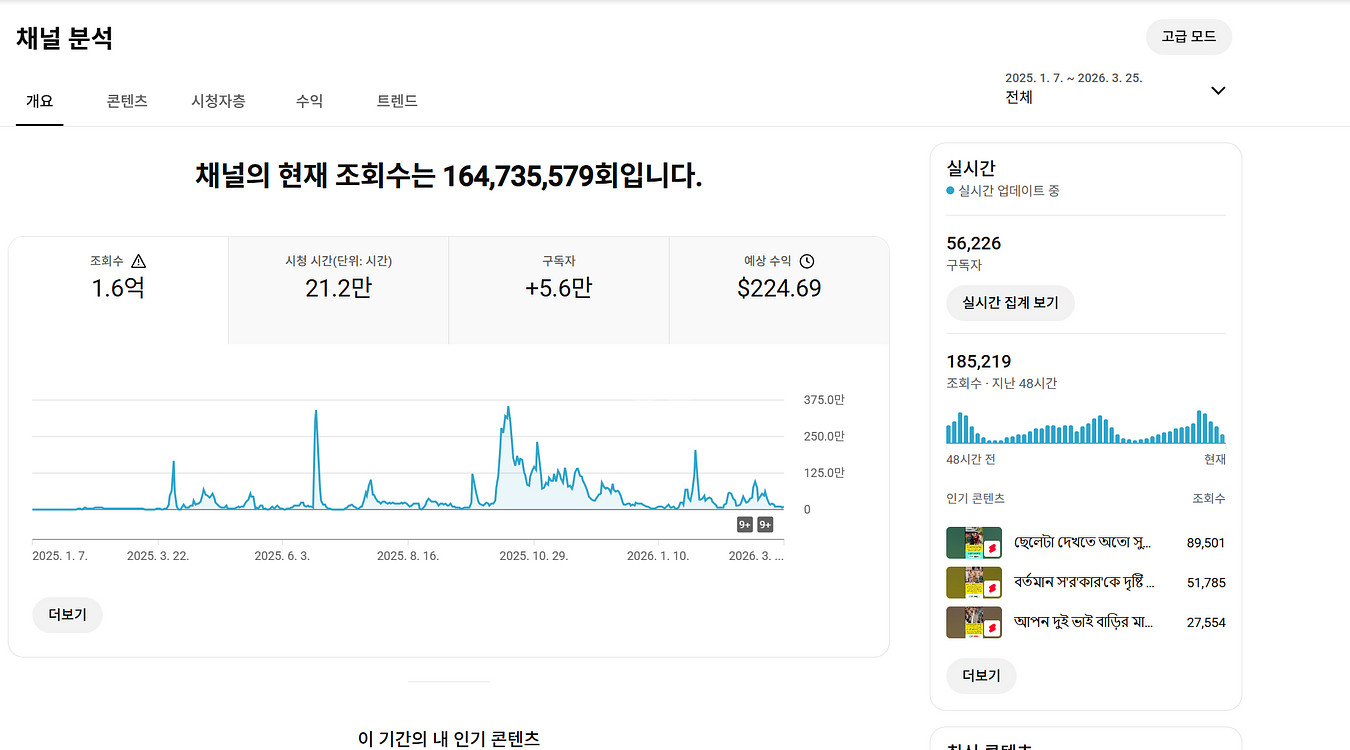This screenshot has width=1350, height=750.
Task: Click the Shorts icon on the 89,501-view video
Action: [x=992, y=549]
